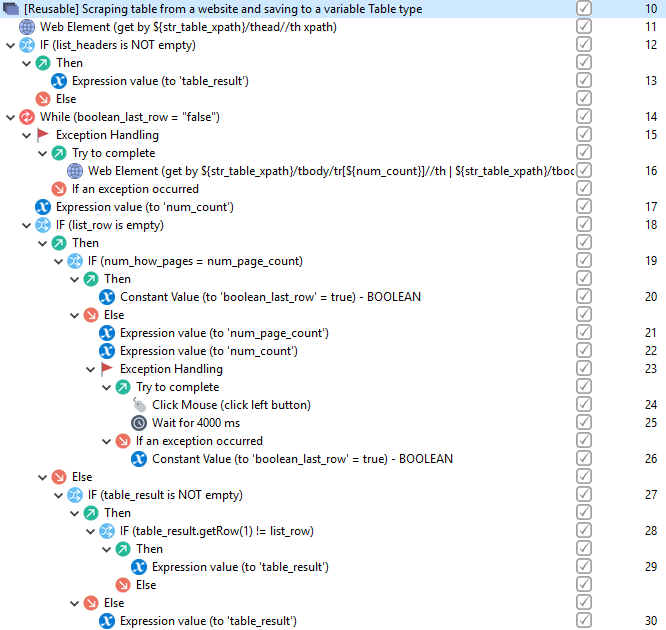Click Expression value icon on line 30
666x630 pixels.
click(107, 621)
